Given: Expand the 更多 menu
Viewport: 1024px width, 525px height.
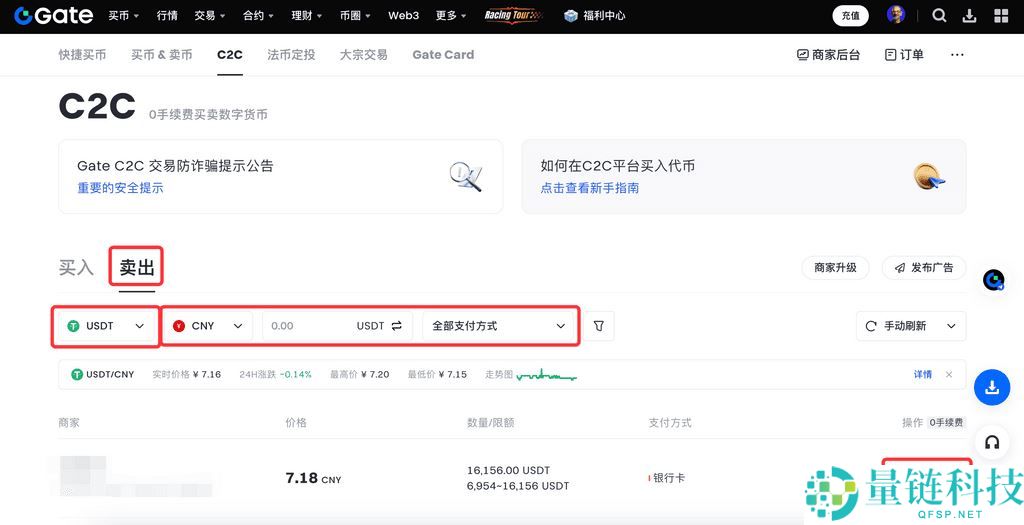Looking at the screenshot, I should pos(451,16).
